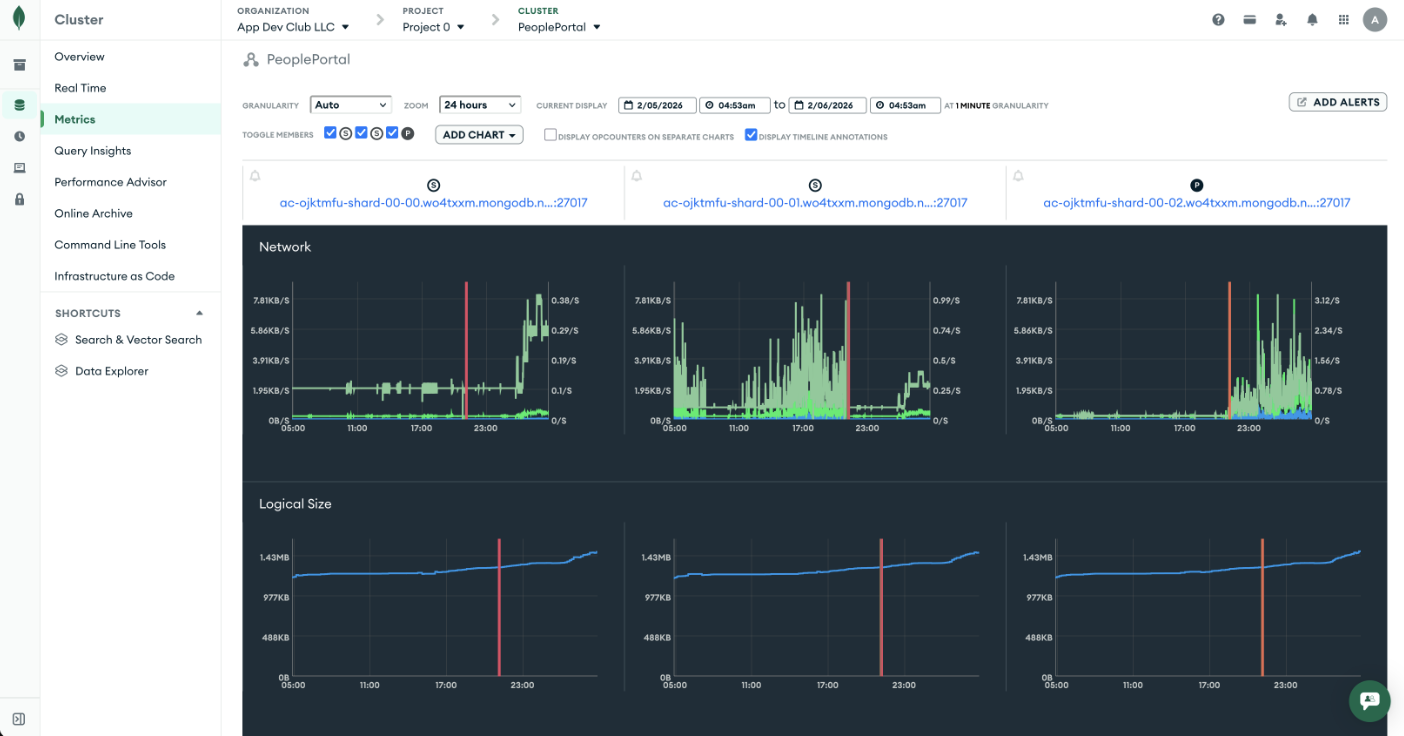Open the Zoom 24 hours dropdown
Image resolution: width=1404 pixels, height=736 pixels.
click(479, 104)
